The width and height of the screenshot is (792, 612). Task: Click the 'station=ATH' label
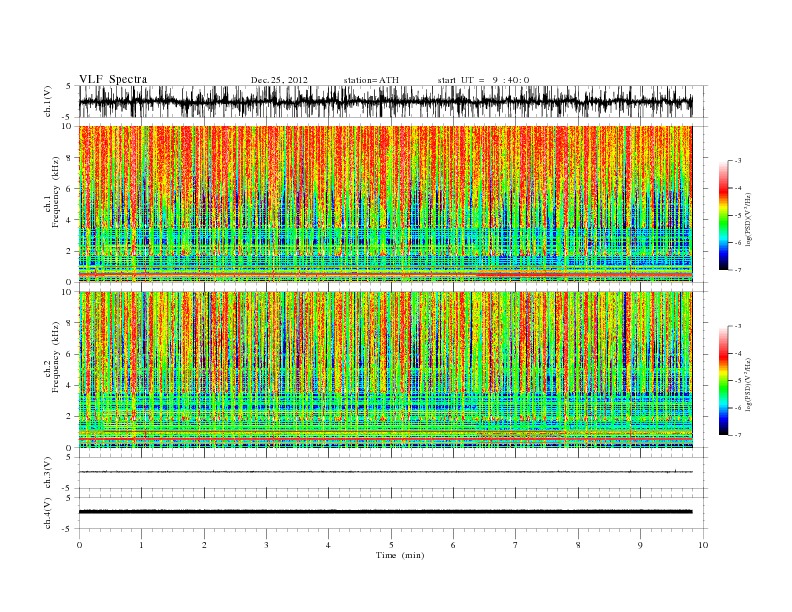coord(371,80)
